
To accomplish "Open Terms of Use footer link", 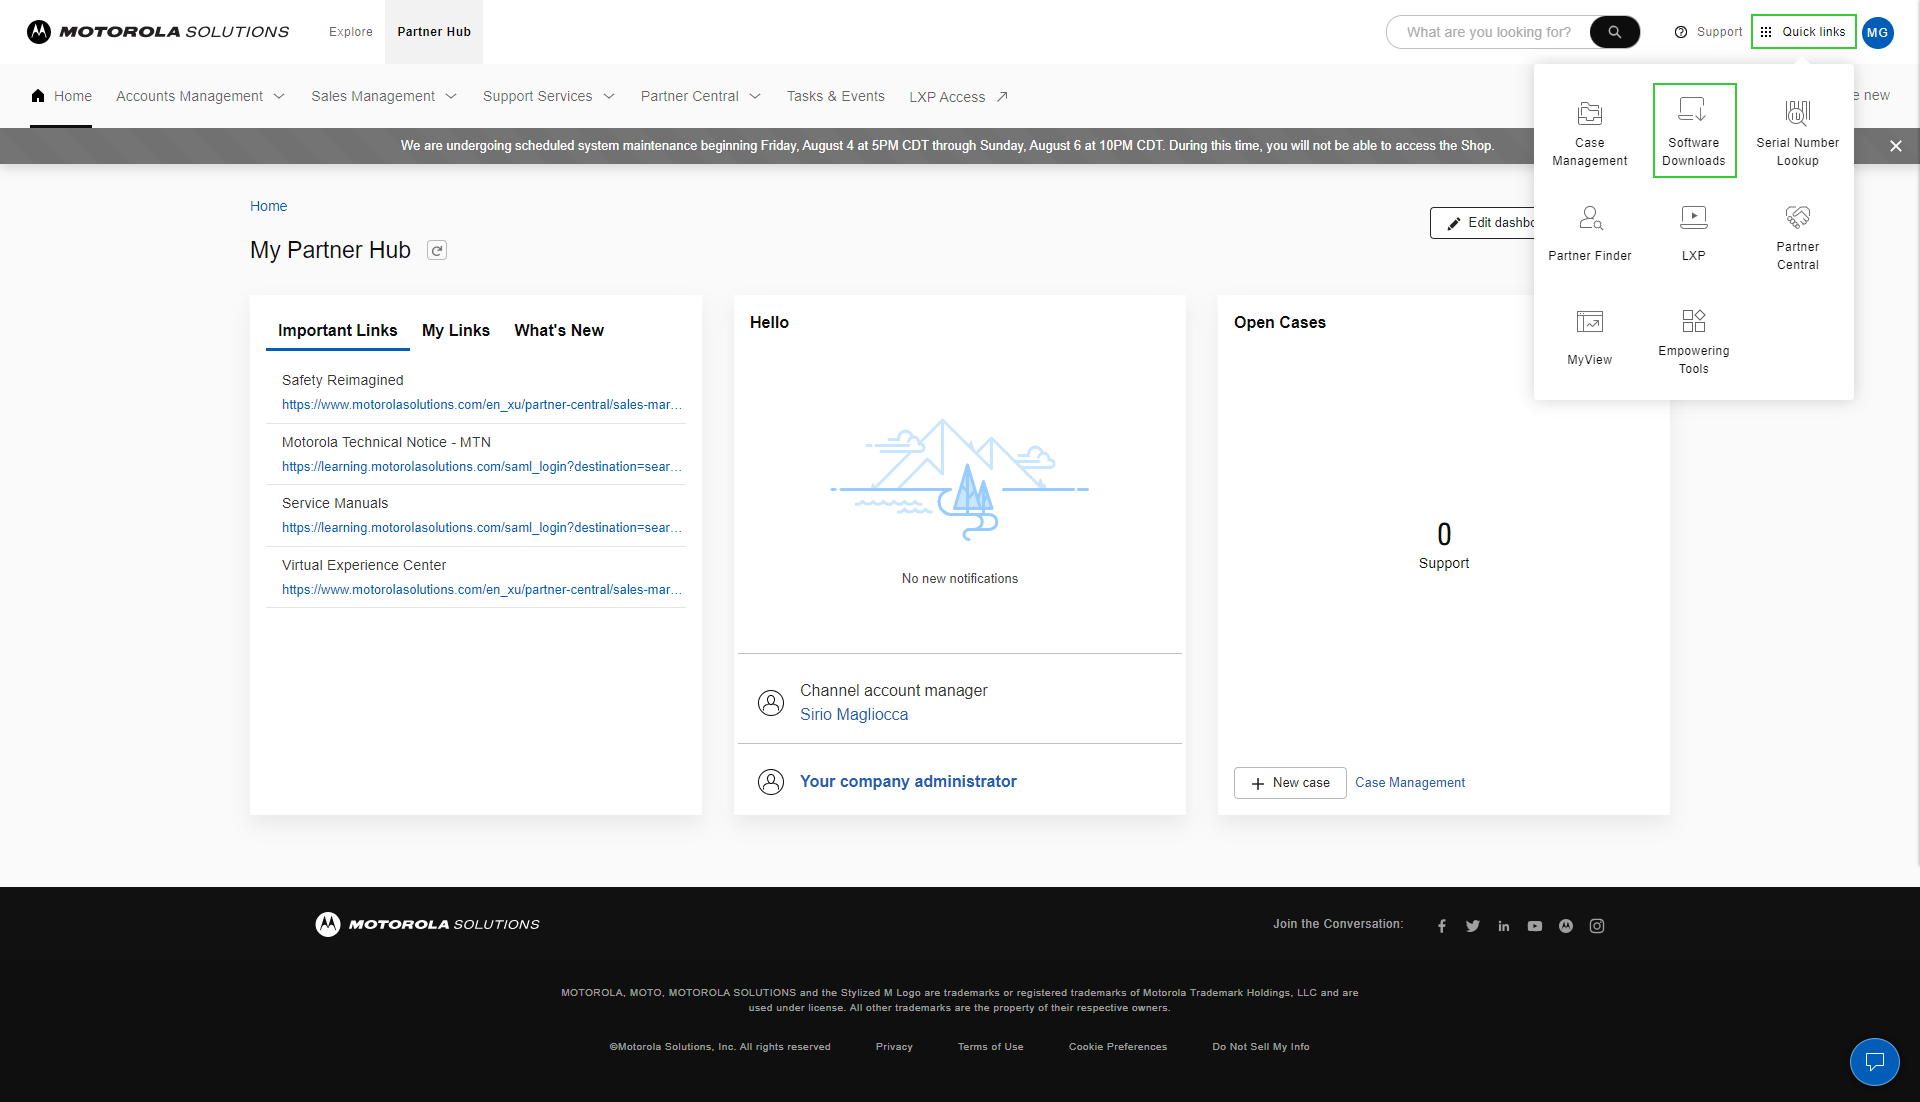I will tap(991, 1047).
